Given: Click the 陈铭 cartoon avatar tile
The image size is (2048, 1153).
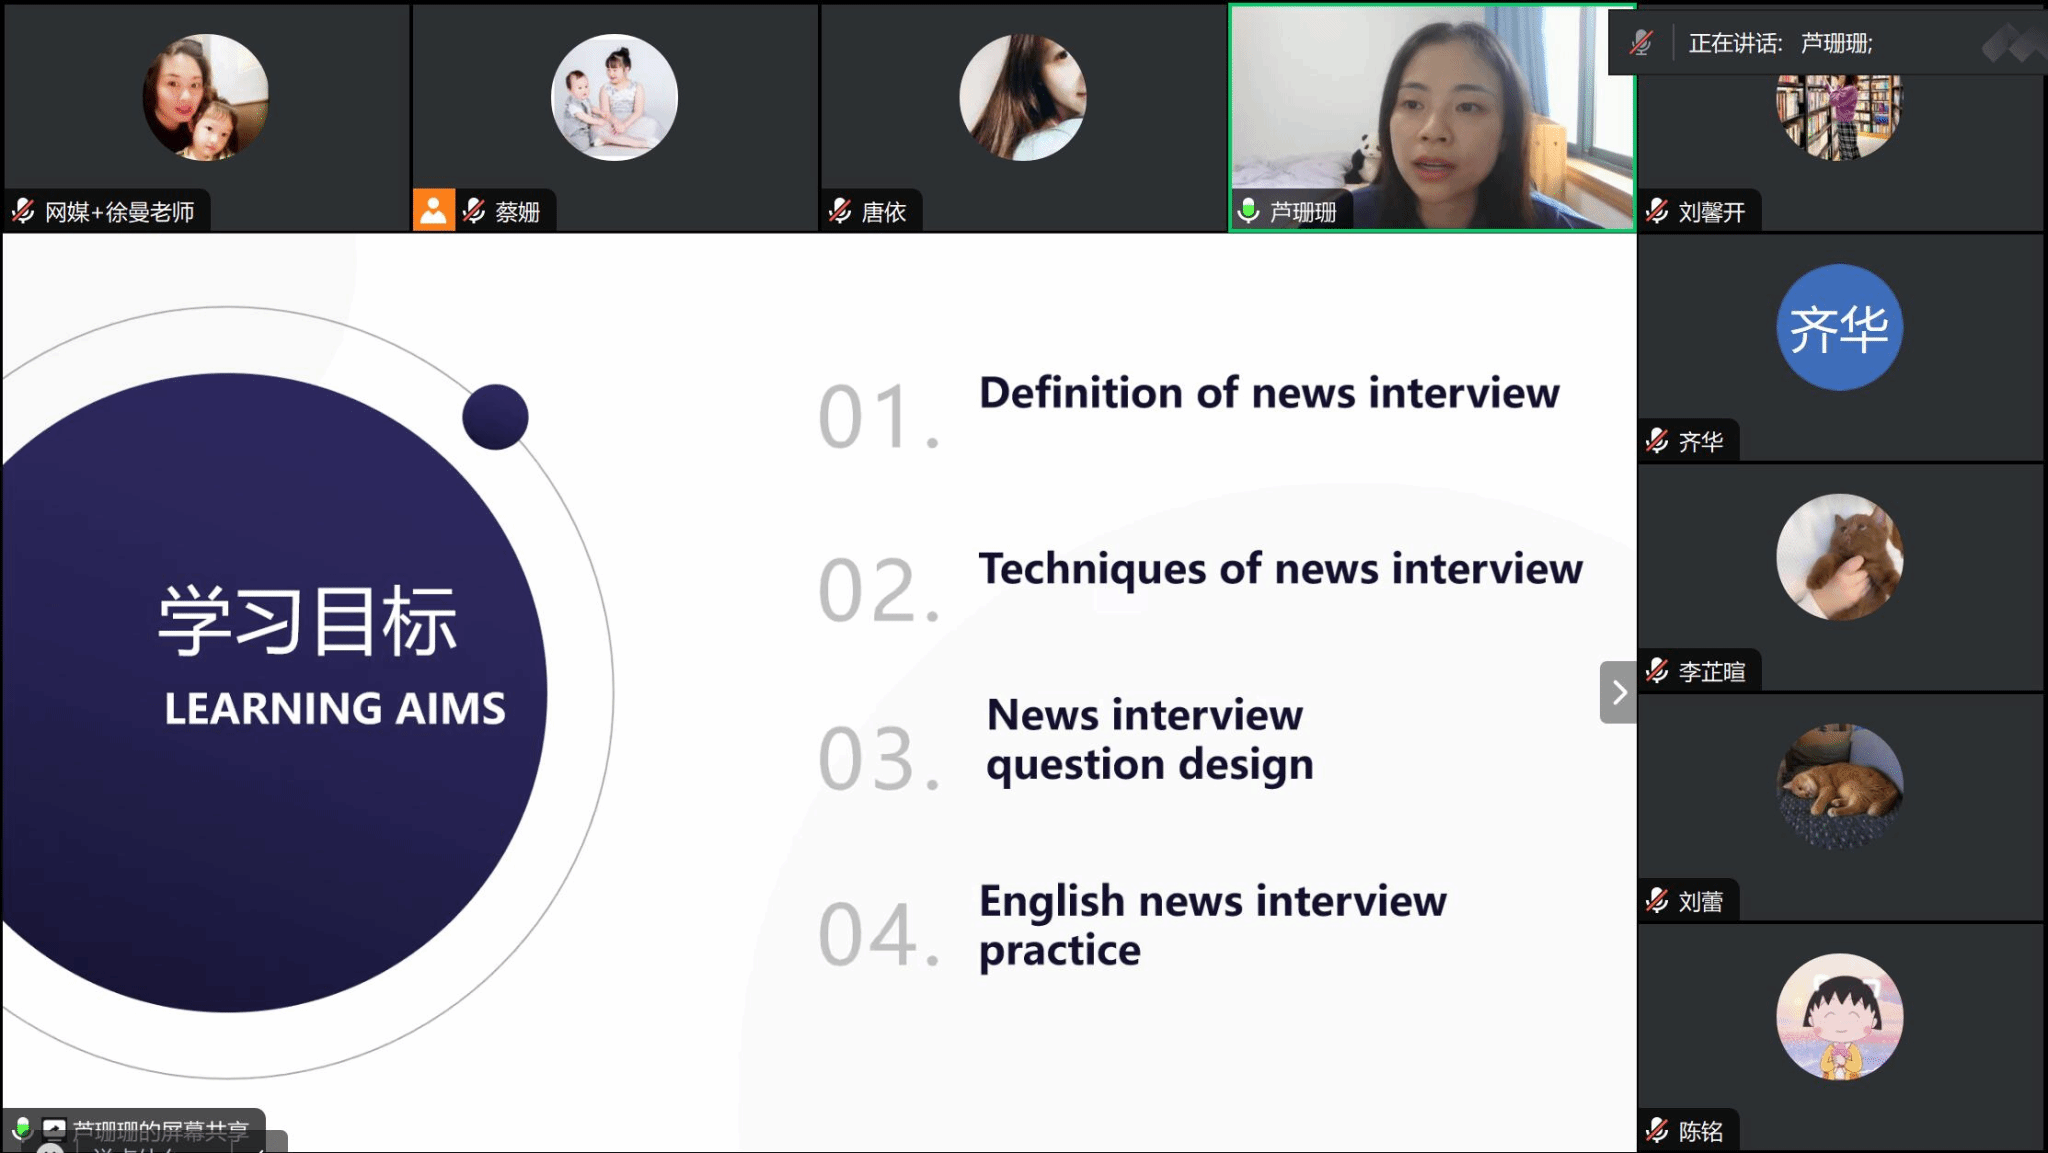Looking at the screenshot, I should click(x=1839, y=1016).
